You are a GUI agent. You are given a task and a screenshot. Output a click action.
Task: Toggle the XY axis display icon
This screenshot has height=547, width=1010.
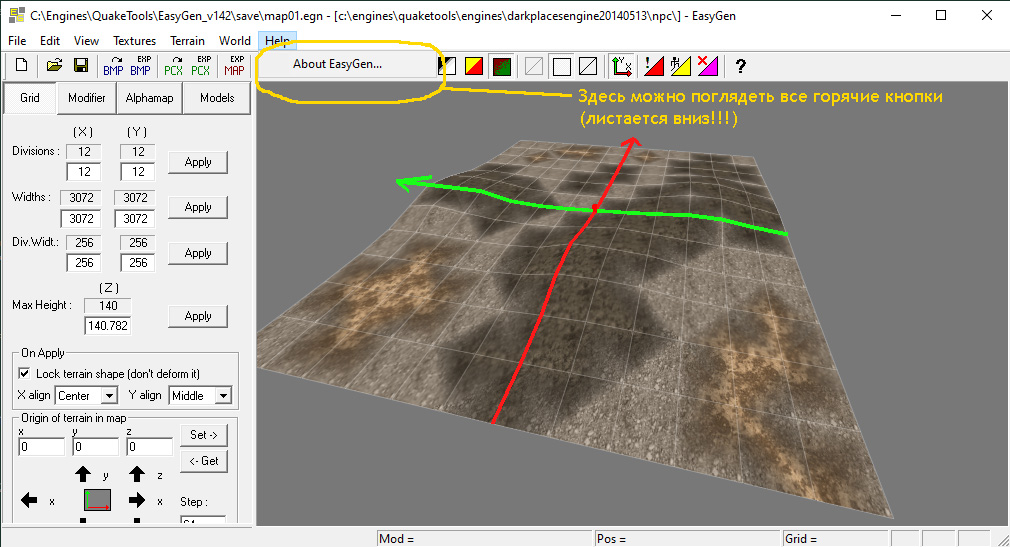[622, 66]
